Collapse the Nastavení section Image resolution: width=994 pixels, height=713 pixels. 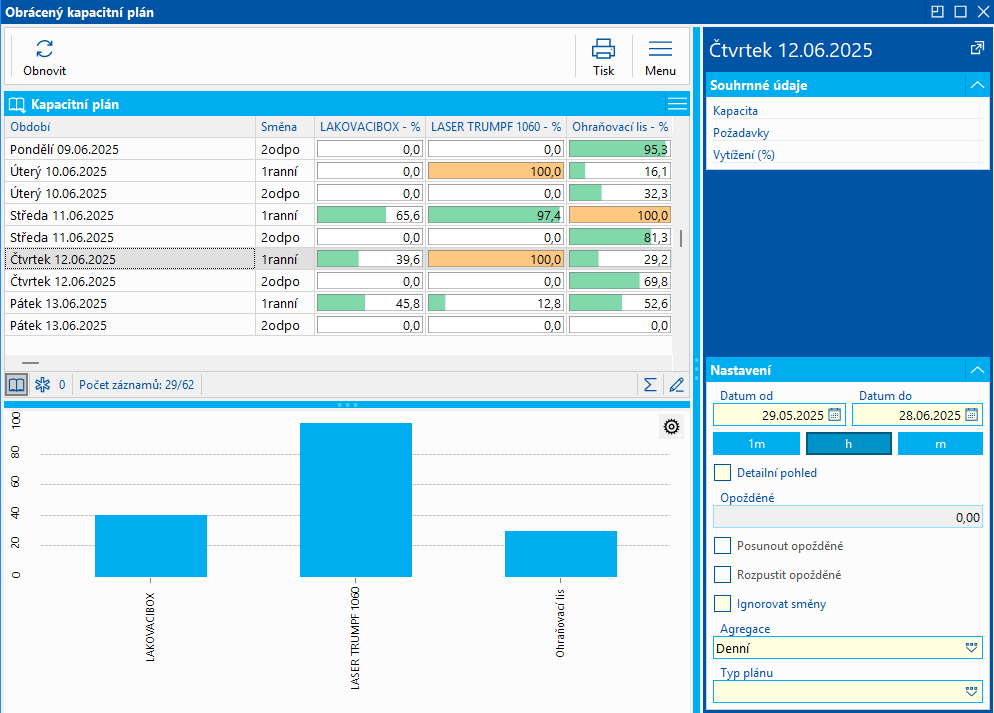point(977,369)
